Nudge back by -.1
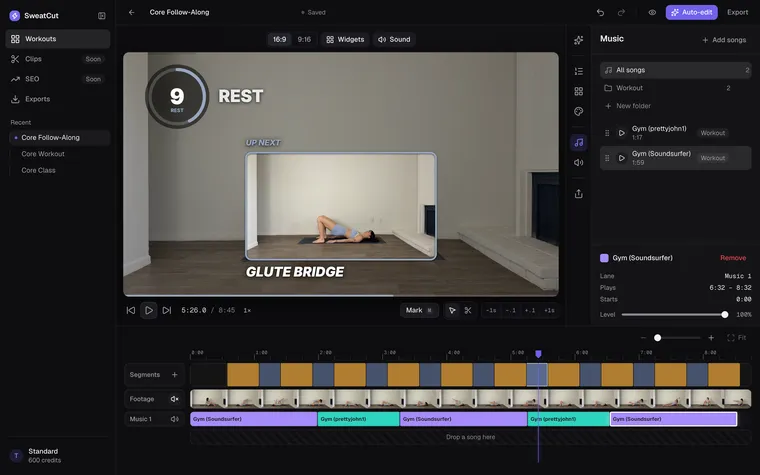Viewport: 760px width, 475px height. coord(510,311)
